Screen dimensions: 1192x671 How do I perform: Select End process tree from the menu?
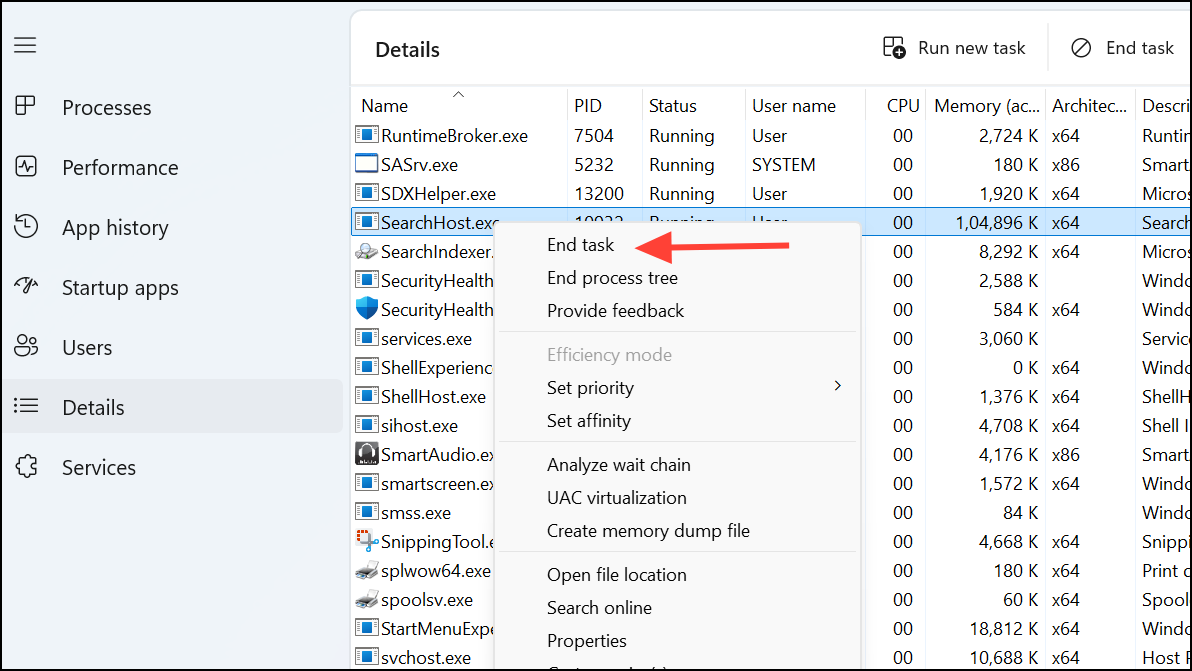(612, 278)
